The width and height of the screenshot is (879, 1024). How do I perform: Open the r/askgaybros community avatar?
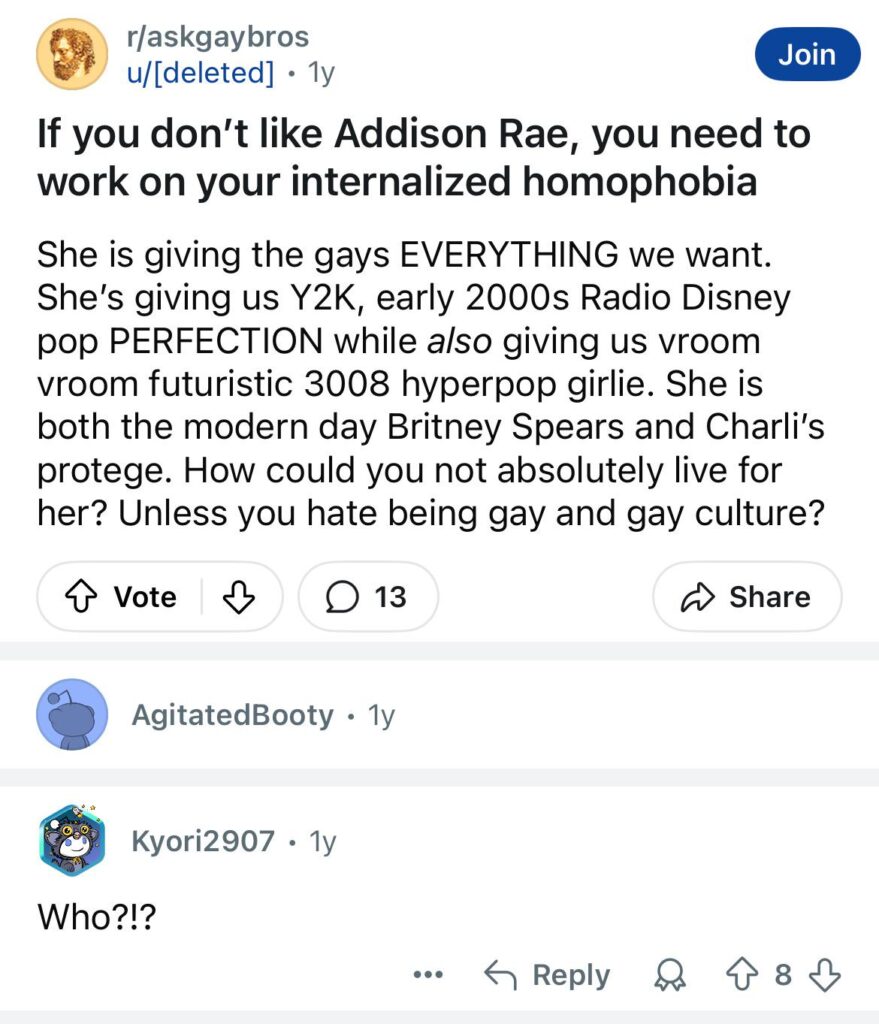71,55
